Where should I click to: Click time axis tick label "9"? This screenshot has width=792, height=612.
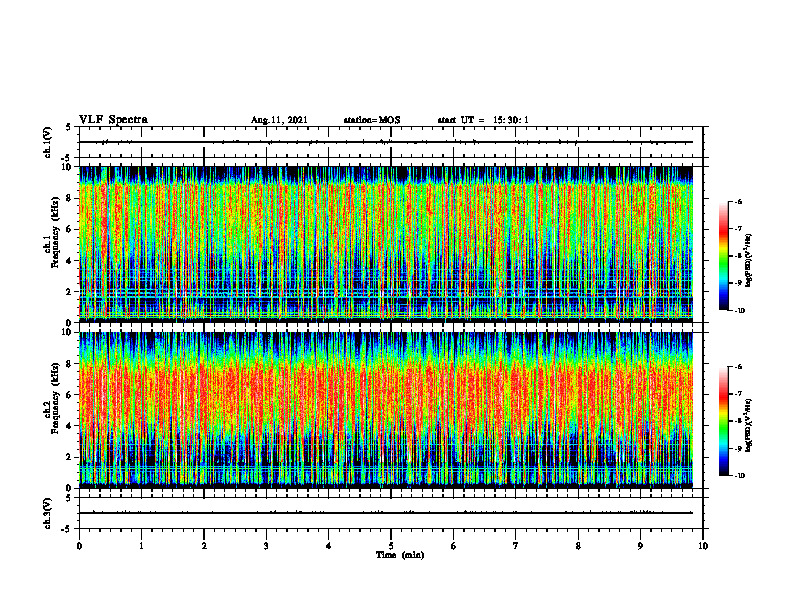(640, 546)
